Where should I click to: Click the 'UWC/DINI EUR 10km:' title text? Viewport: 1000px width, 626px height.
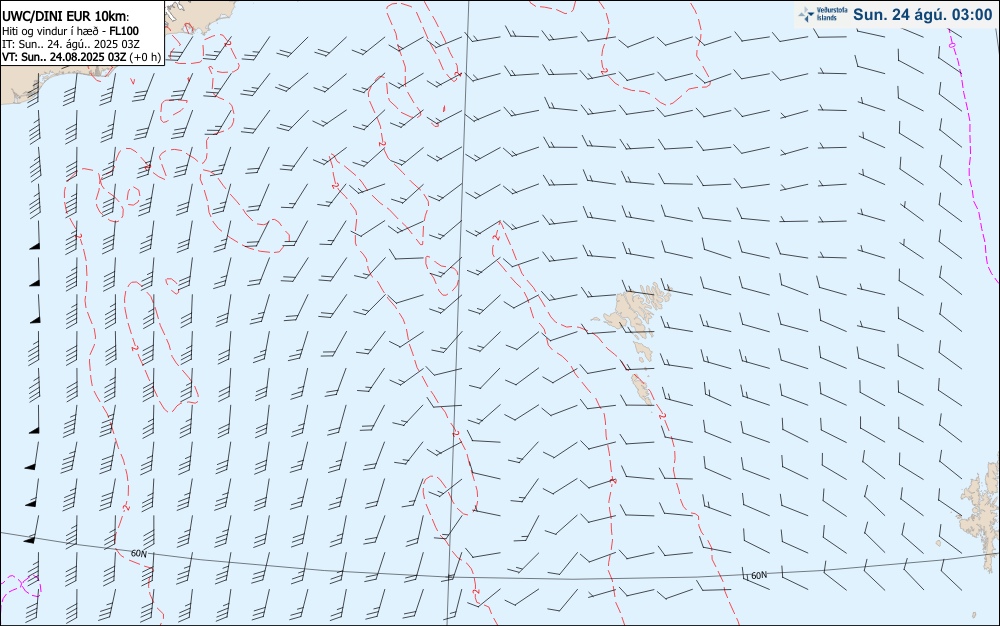65,17
